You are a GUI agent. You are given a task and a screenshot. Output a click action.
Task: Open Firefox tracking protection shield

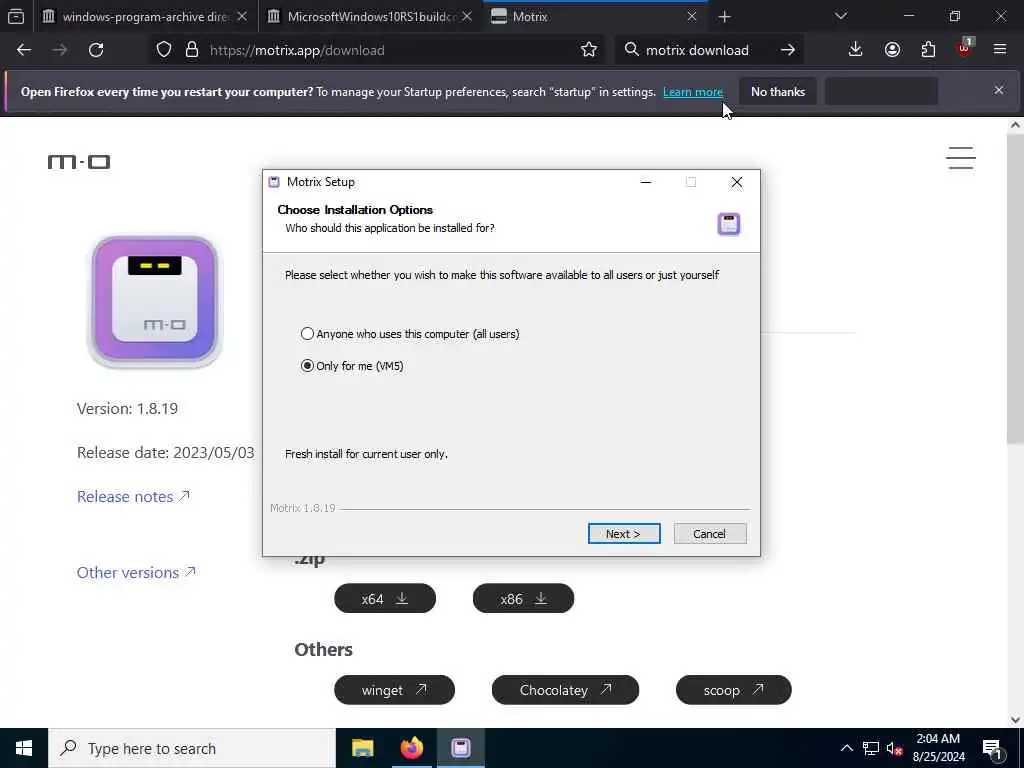coord(164,50)
